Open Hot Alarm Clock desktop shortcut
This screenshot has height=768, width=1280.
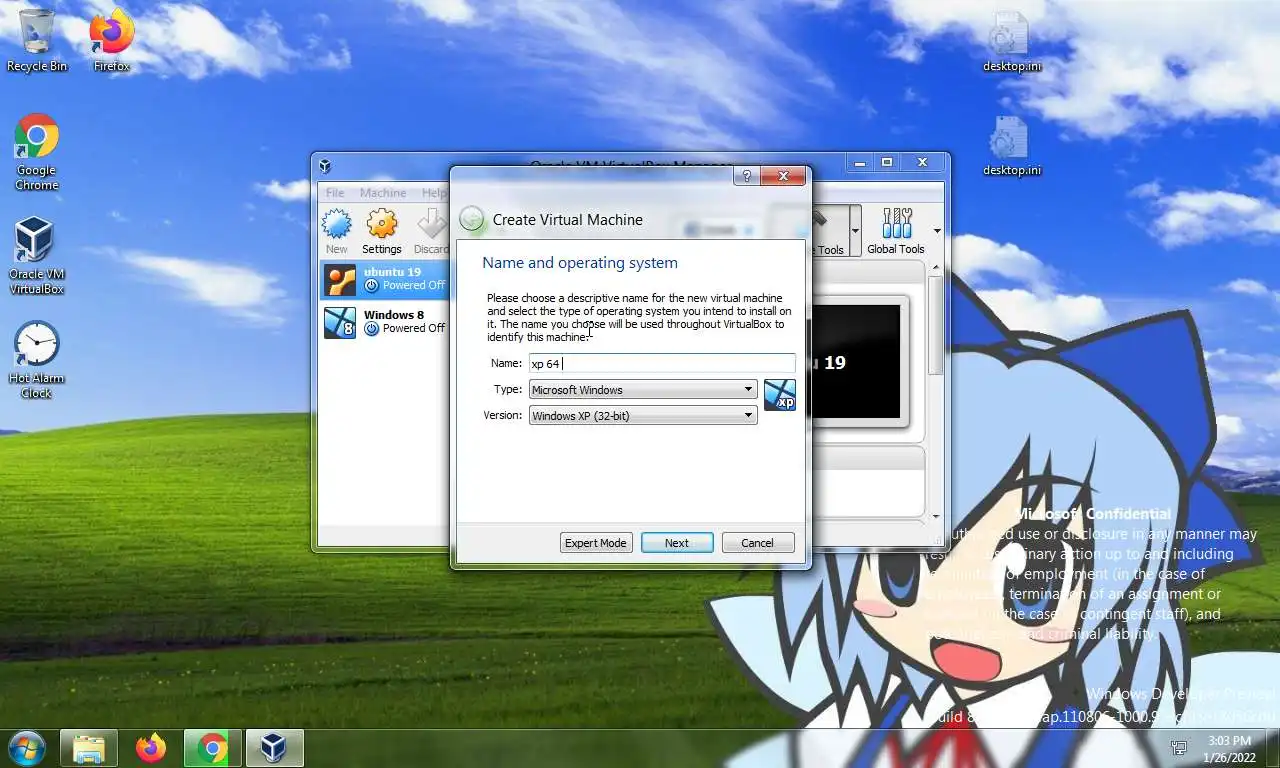click(x=37, y=360)
